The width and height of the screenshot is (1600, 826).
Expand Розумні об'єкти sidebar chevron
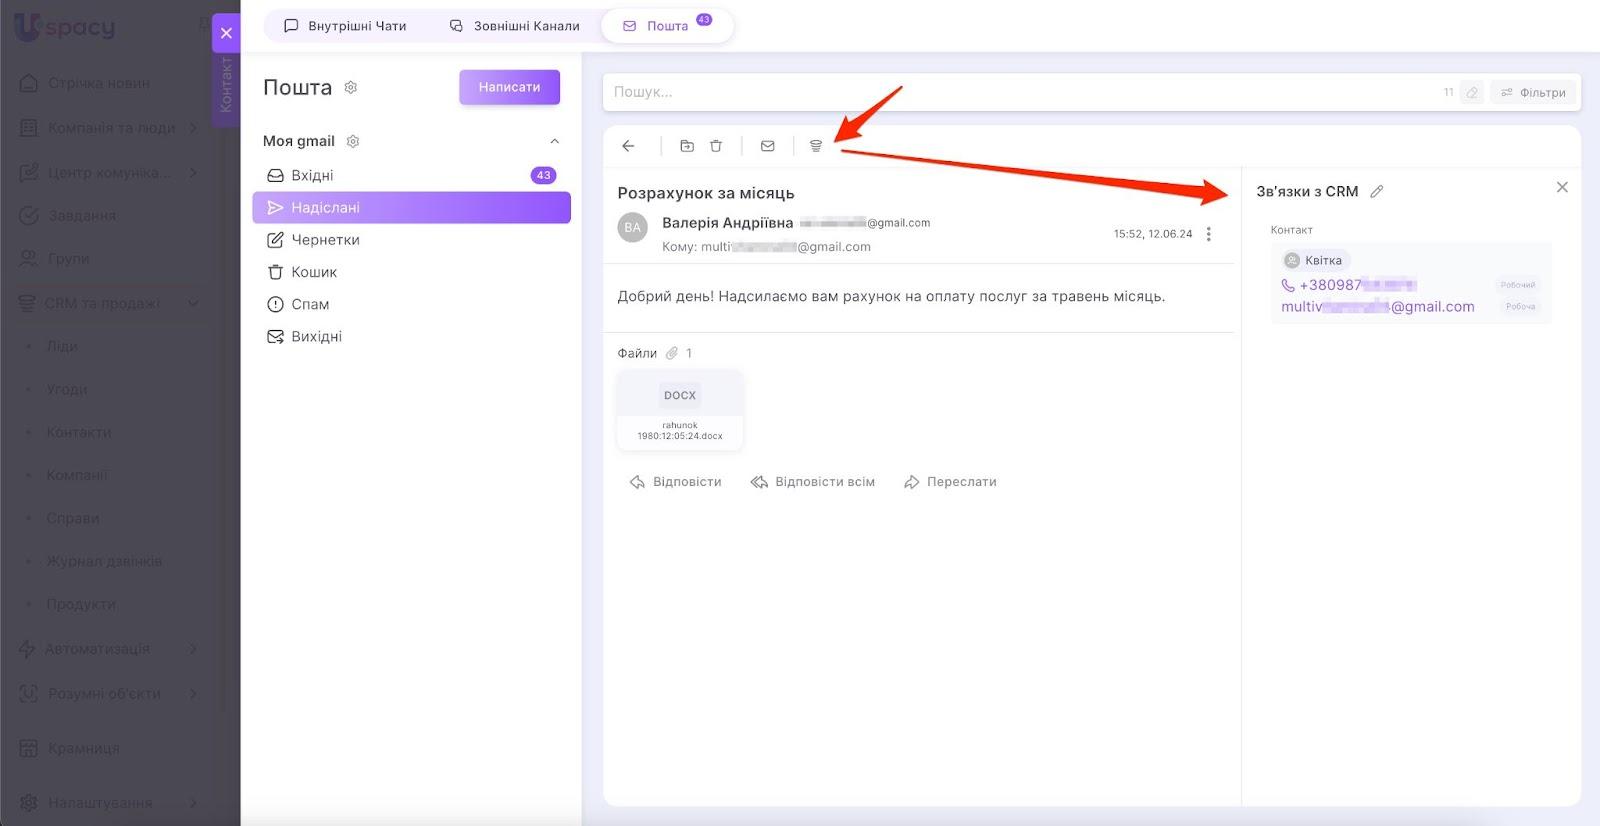(193, 693)
